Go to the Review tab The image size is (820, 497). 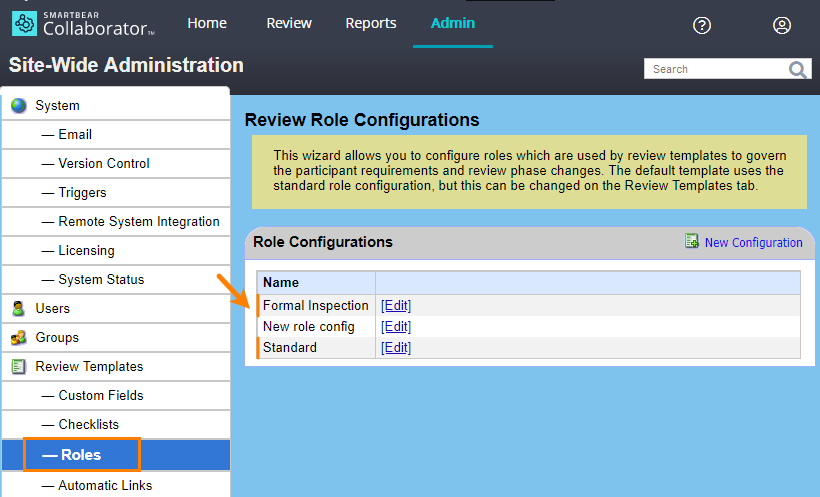coord(289,23)
